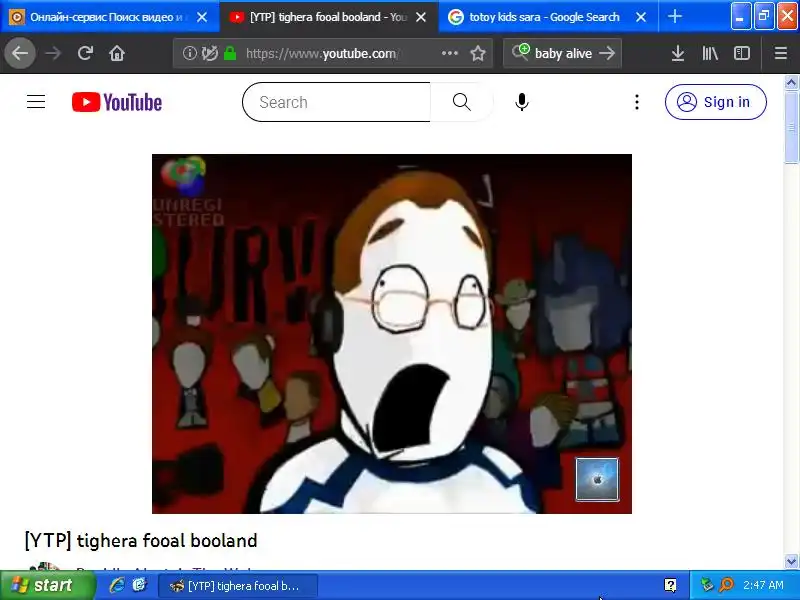Click the video player frame
The width and height of the screenshot is (800, 600).
[392, 334]
